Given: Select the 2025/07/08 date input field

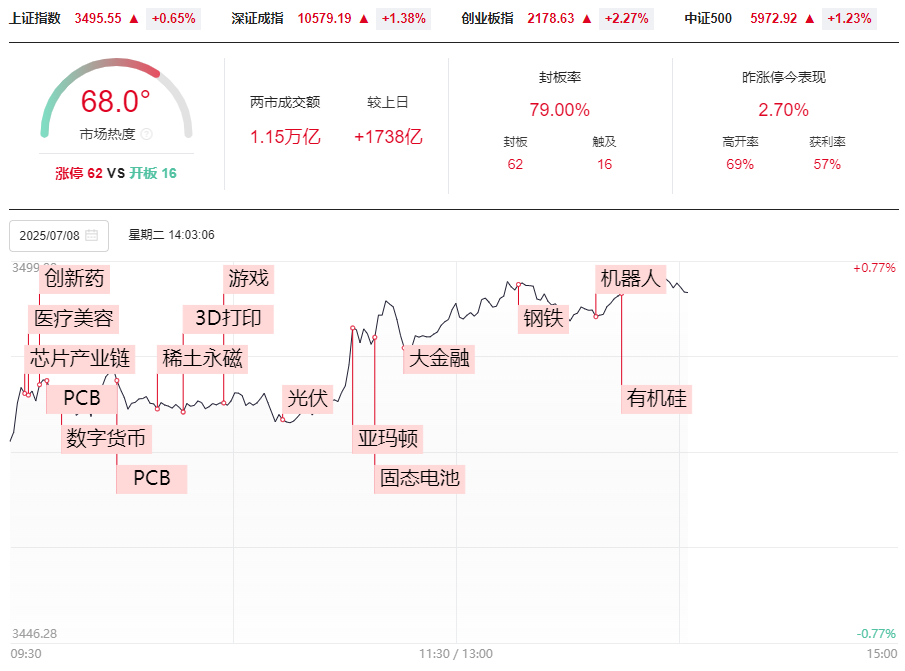Looking at the screenshot, I should point(59,236).
